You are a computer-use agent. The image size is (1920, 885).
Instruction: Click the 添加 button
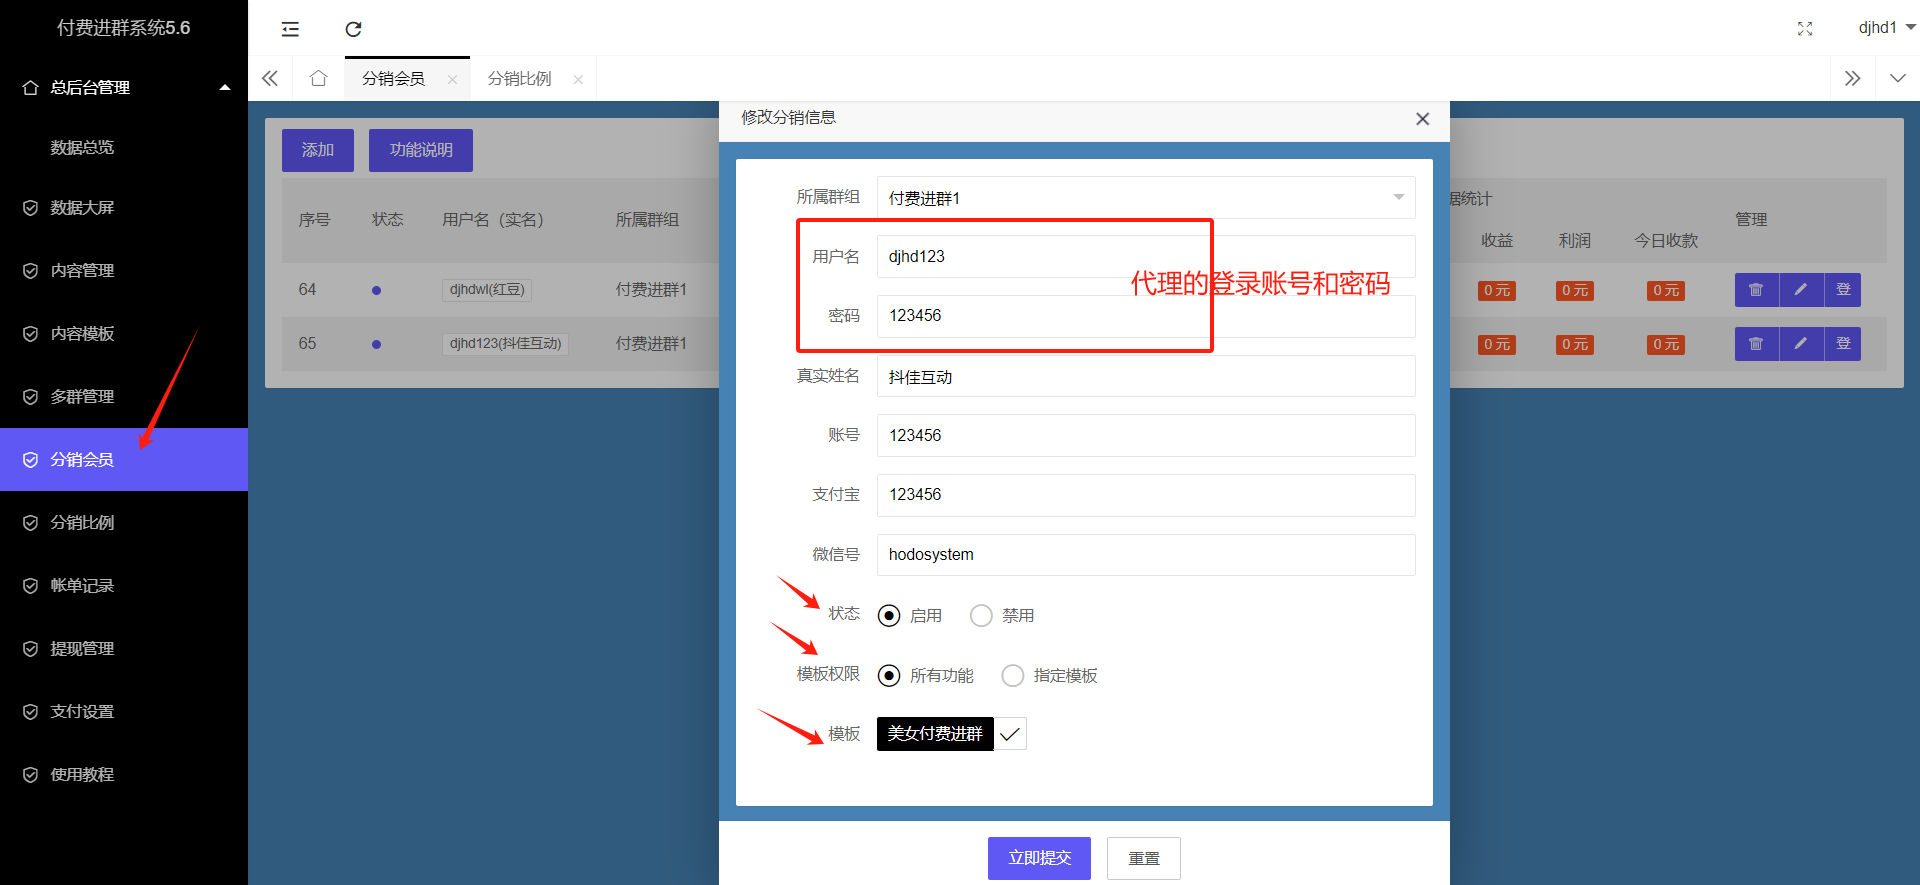coord(318,150)
